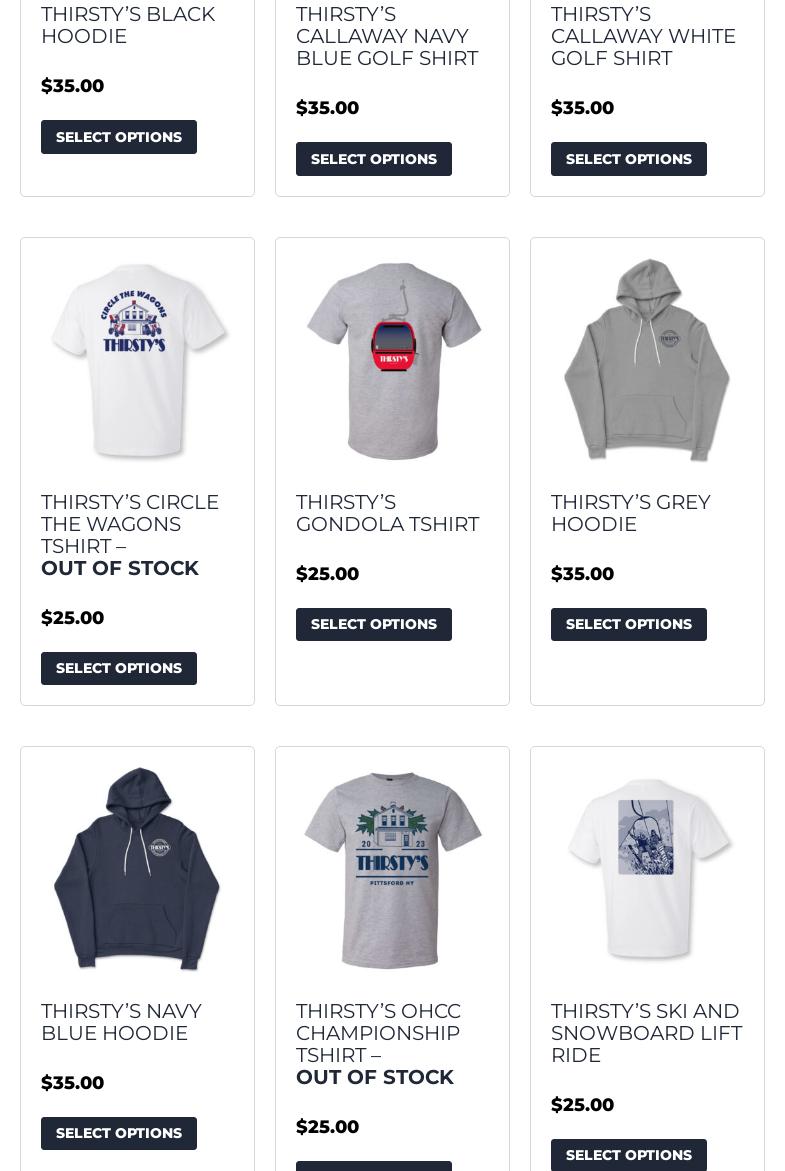Screen dimensions: 785x1171
Task: Select options for Thirsty's Black Hoodie
Action: (119, 137)
